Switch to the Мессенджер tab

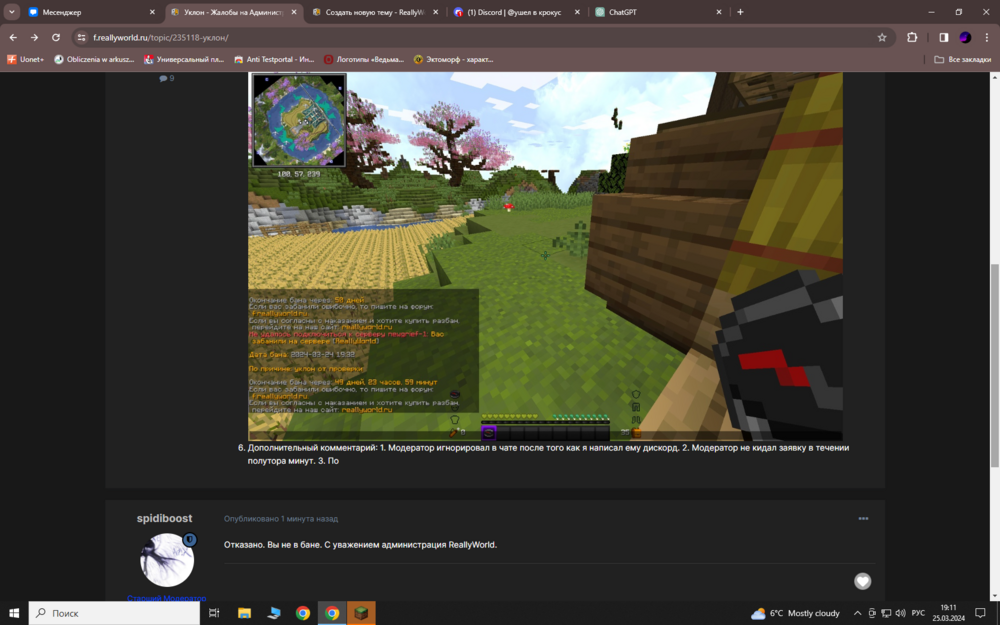[x=91, y=12]
